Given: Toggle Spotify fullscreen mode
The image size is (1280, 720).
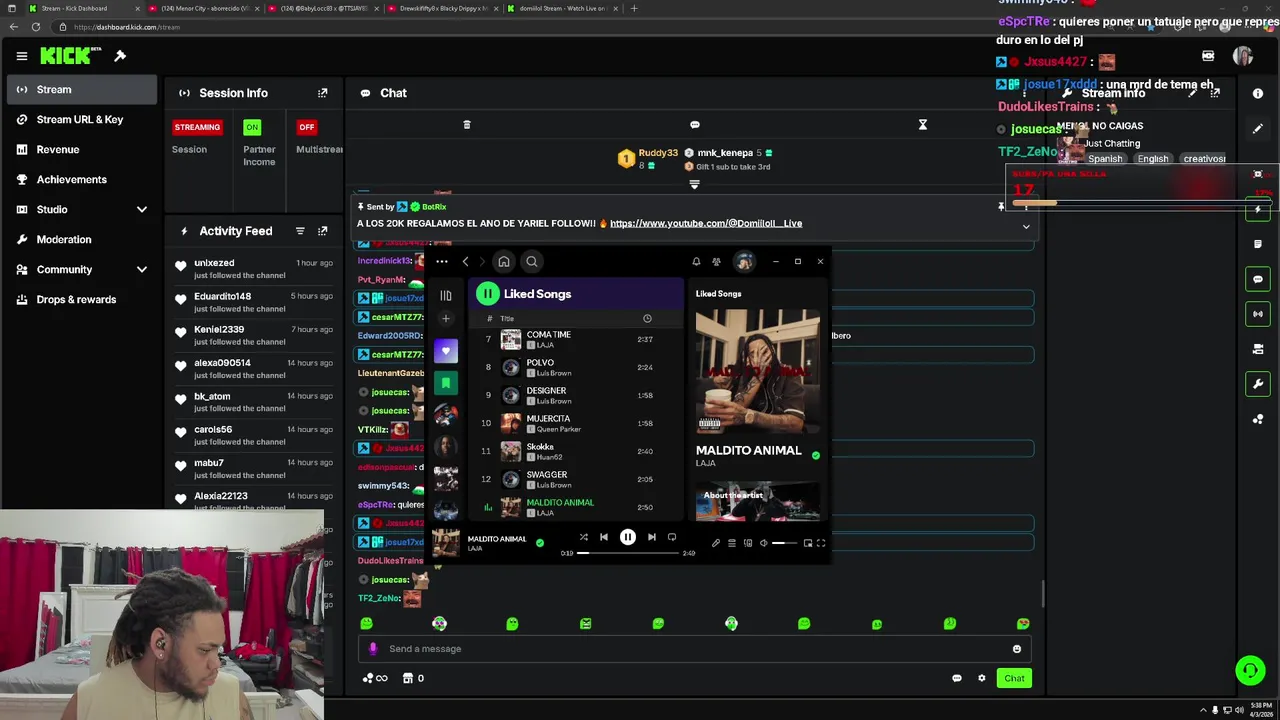Looking at the screenshot, I should click(821, 543).
